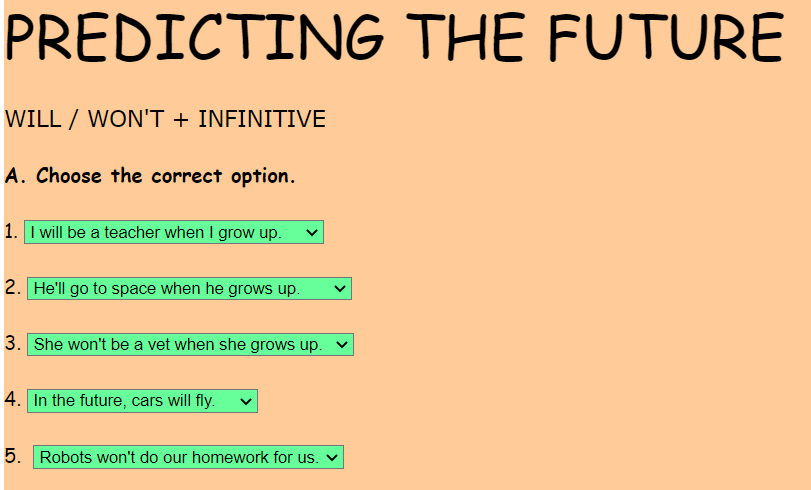Click the word 'FUTURE' in the heading
Viewport: 811px width, 490px height.
tap(664, 38)
